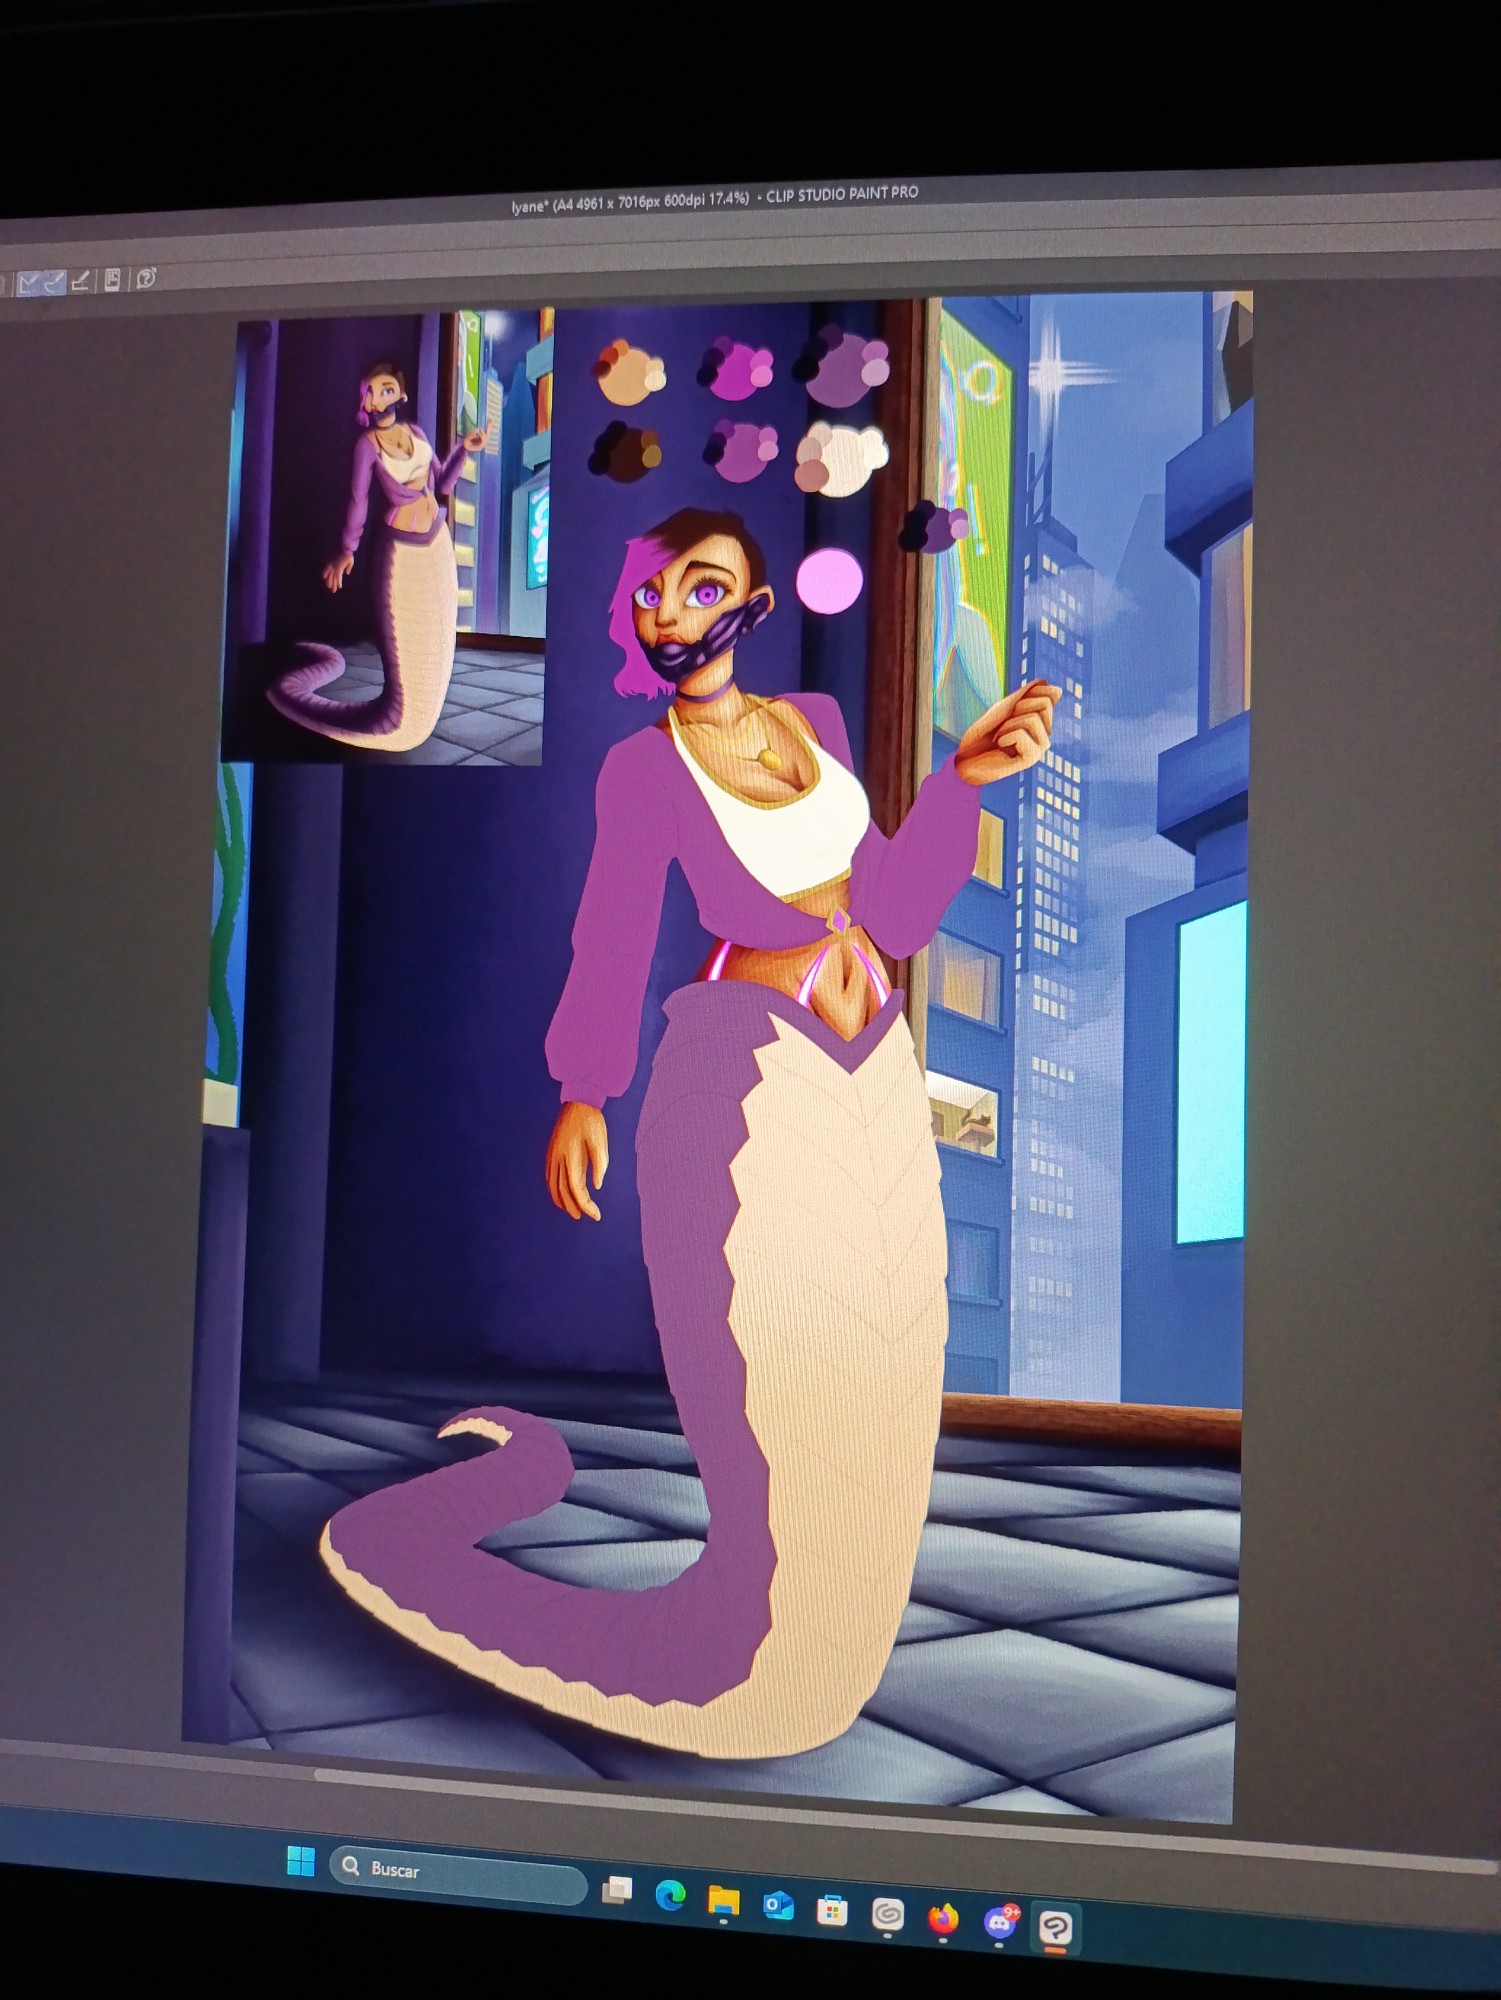Image resolution: width=1501 pixels, height=2000 pixels.
Task: Open Discord with the 9+ badge
Action: tap(999, 1922)
